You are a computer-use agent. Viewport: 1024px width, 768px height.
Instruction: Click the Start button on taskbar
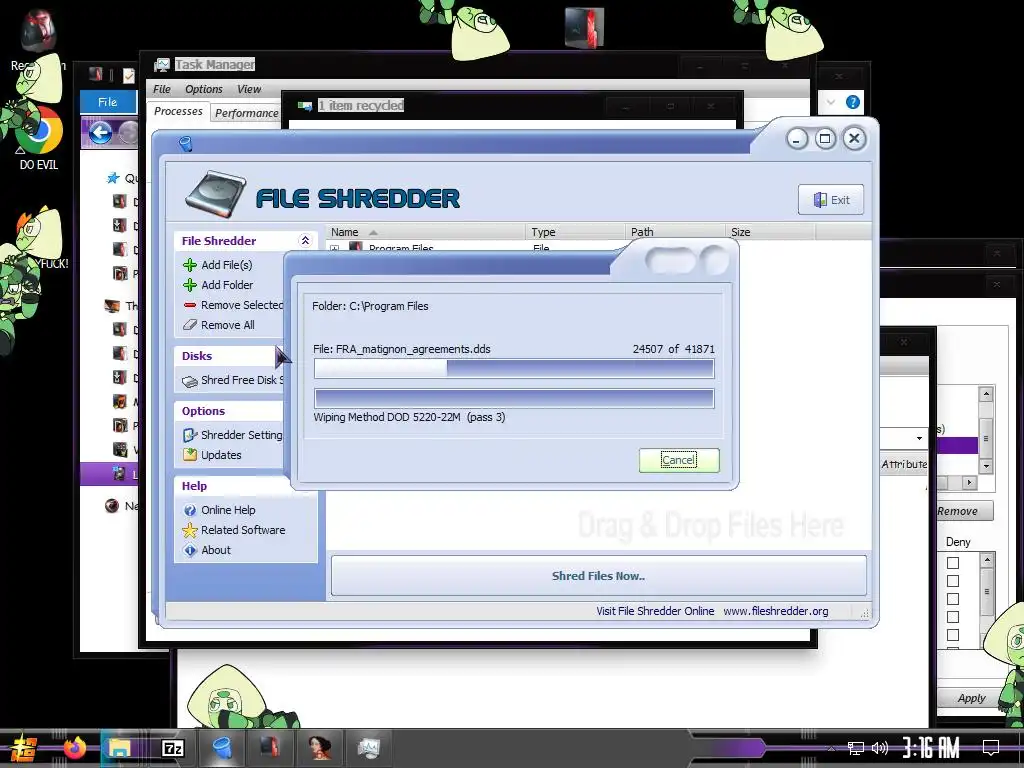point(24,748)
